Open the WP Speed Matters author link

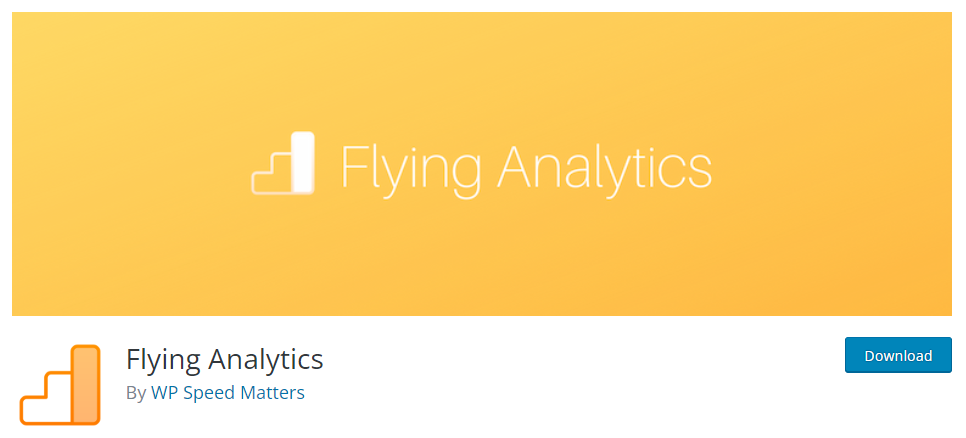[x=227, y=393]
